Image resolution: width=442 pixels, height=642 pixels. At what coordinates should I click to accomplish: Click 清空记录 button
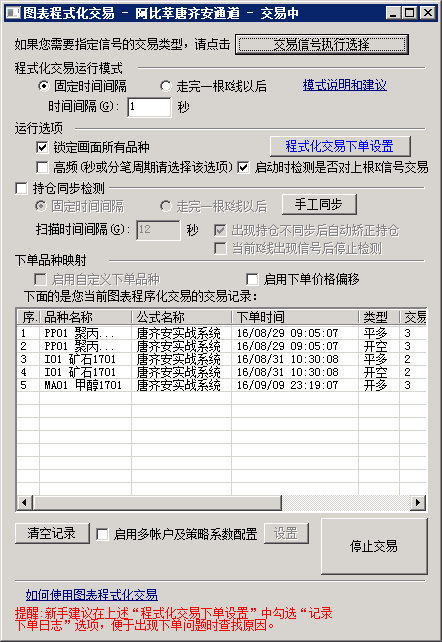pyautogui.click(x=52, y=533)
